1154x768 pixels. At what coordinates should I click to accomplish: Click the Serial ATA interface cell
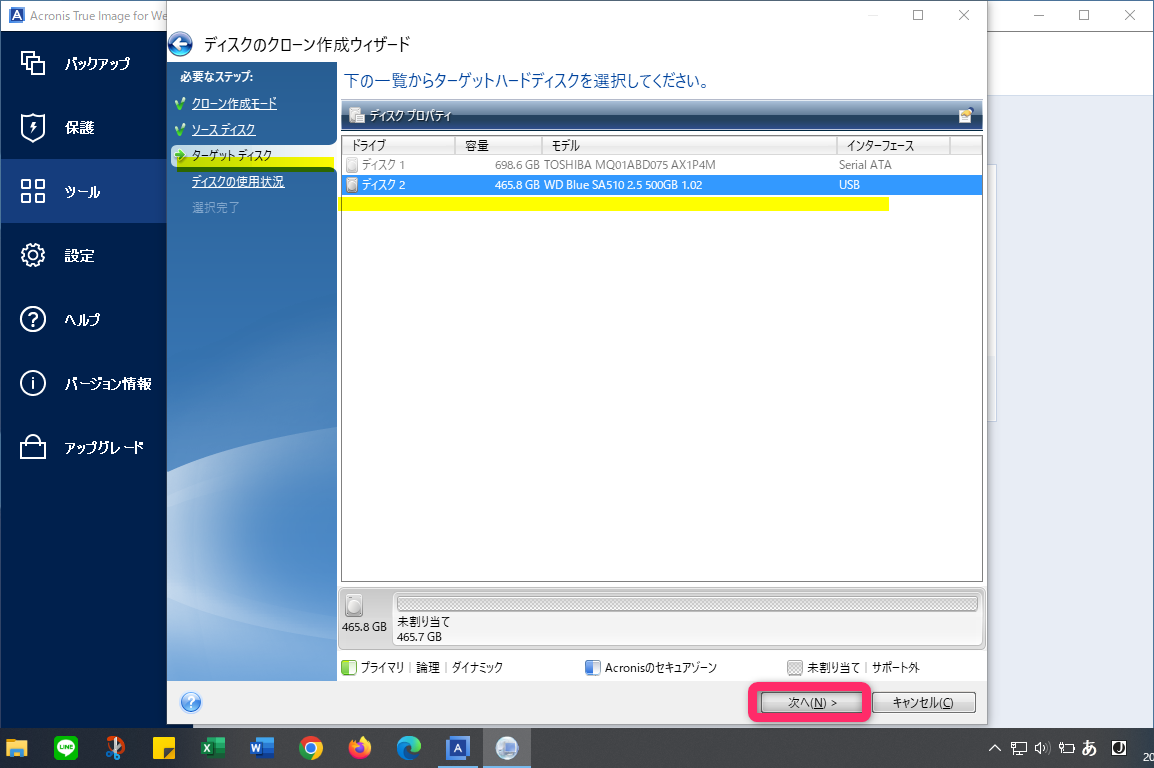coord(865,165)
